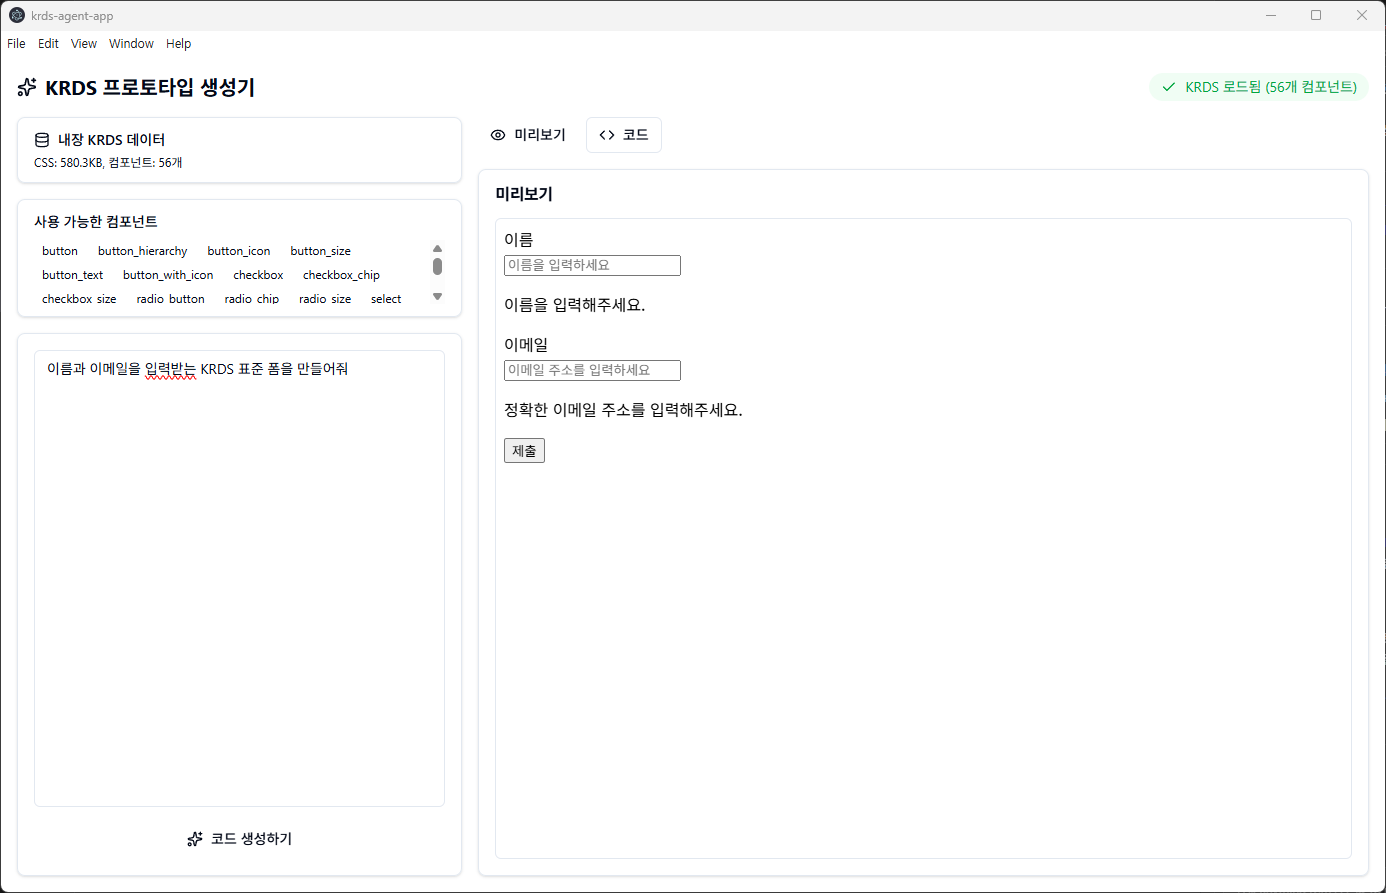
Task: Click the component list scrollbar thumb
Action: pos(437,266)
